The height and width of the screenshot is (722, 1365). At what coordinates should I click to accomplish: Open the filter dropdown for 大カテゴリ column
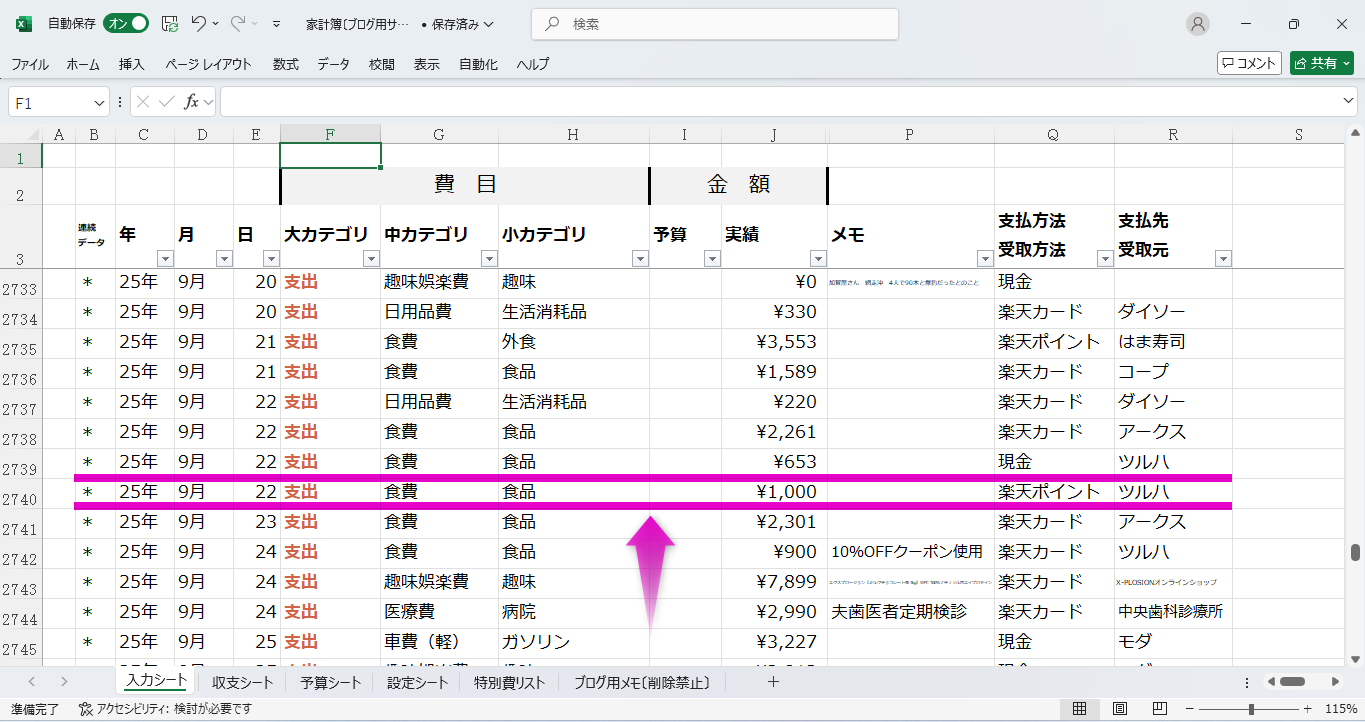click(371, 259)
